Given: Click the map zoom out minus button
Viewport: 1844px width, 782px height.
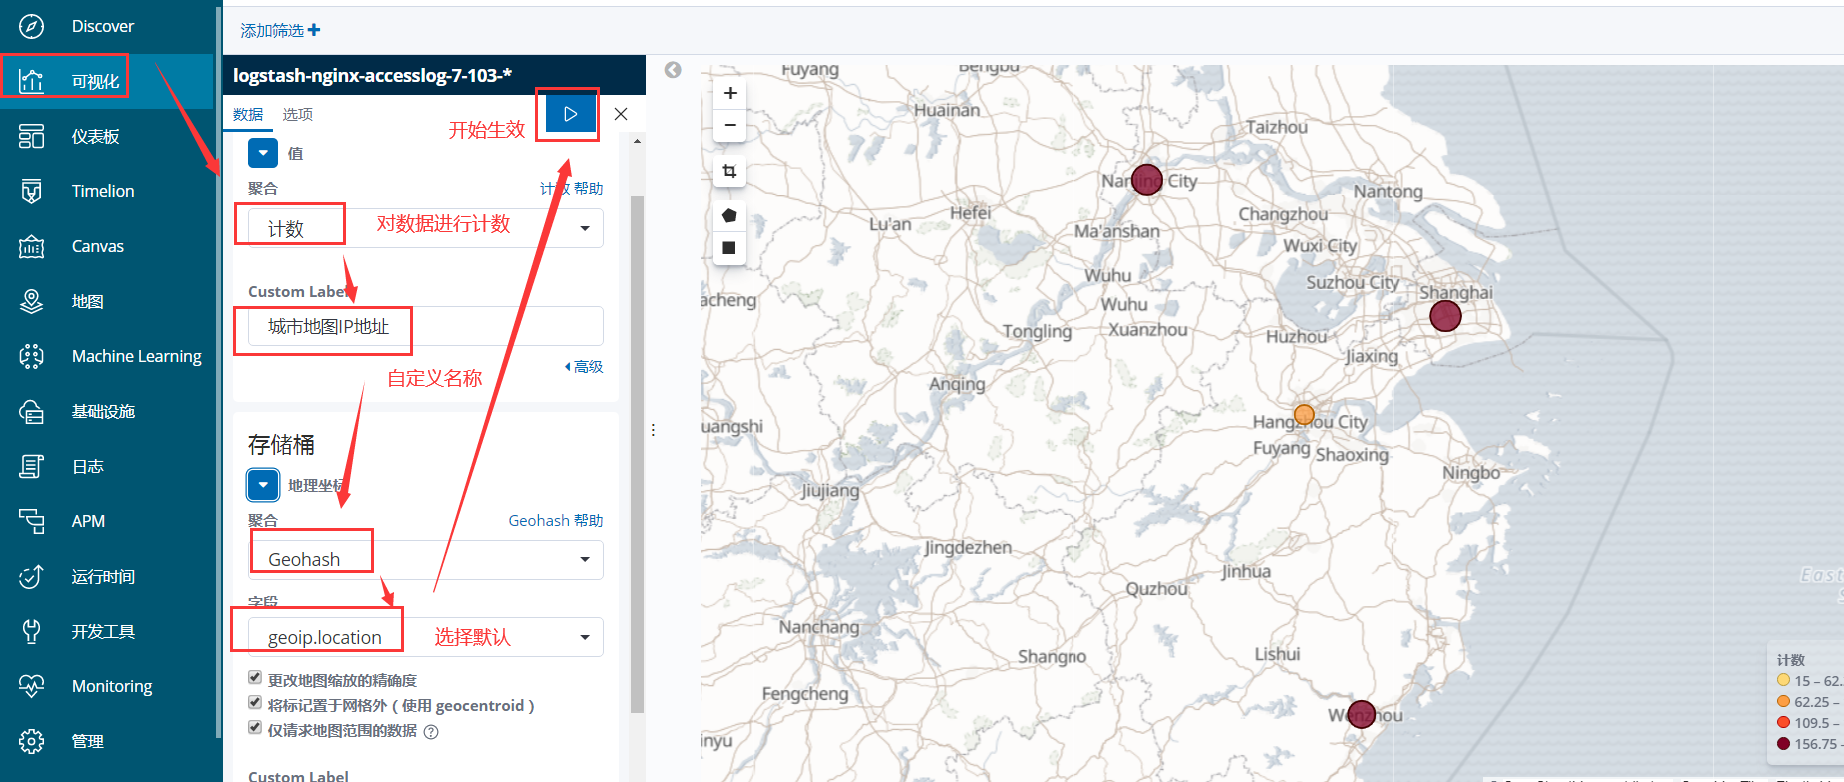Looking at the screenshot, I should pyautogui.click(x=730, y=125).
